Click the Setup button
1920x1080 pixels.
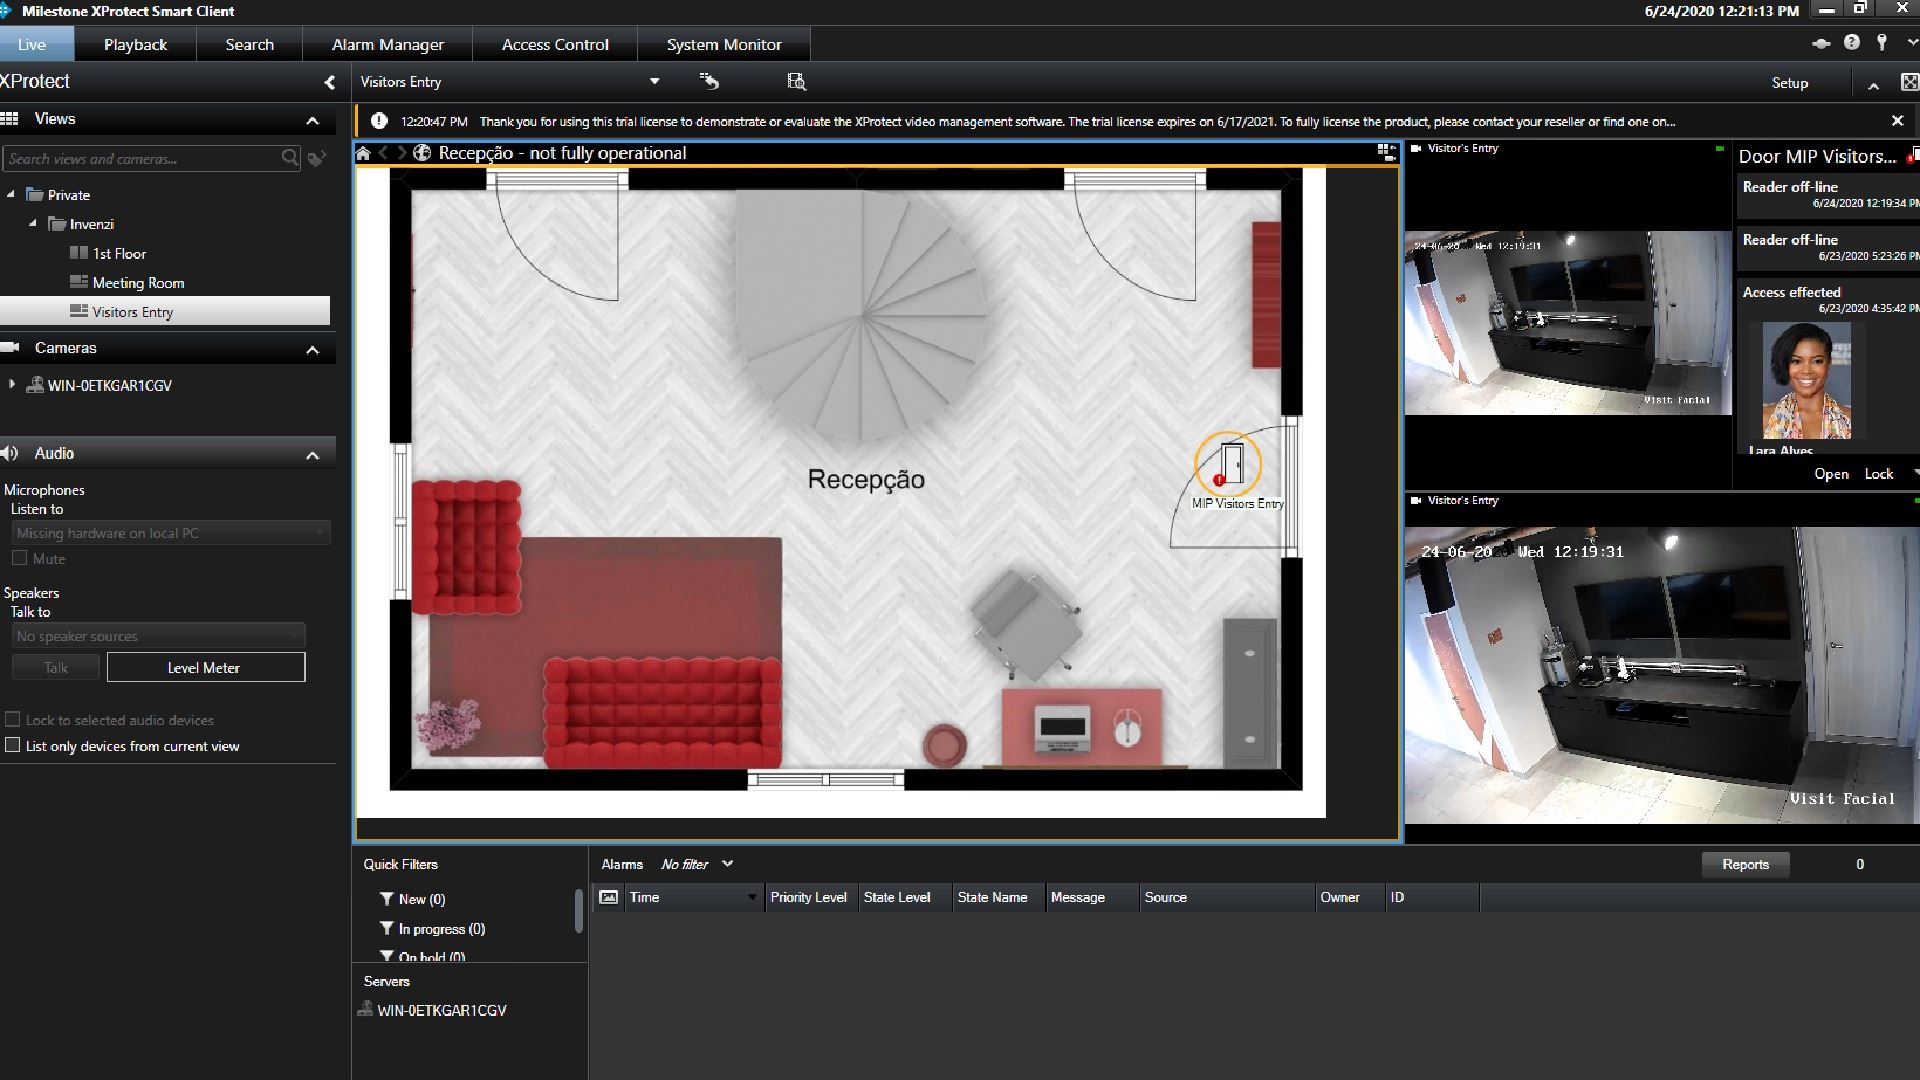[1789, 83]
